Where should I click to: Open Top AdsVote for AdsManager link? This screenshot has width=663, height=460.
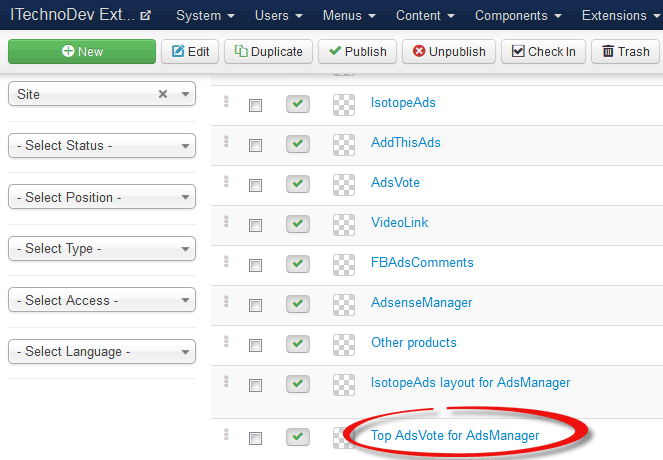coord(455,436)
